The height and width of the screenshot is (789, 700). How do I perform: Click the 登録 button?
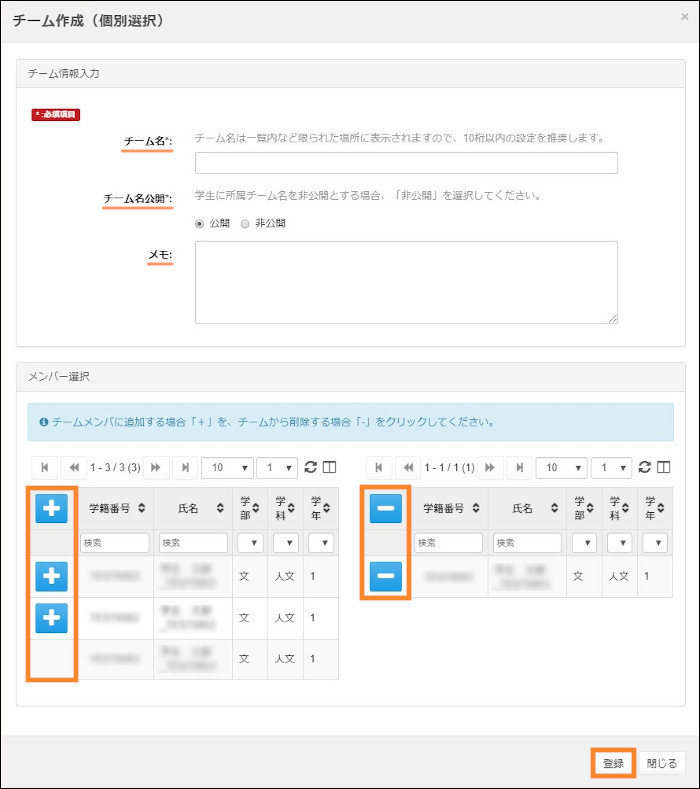(x=612, y=763)
